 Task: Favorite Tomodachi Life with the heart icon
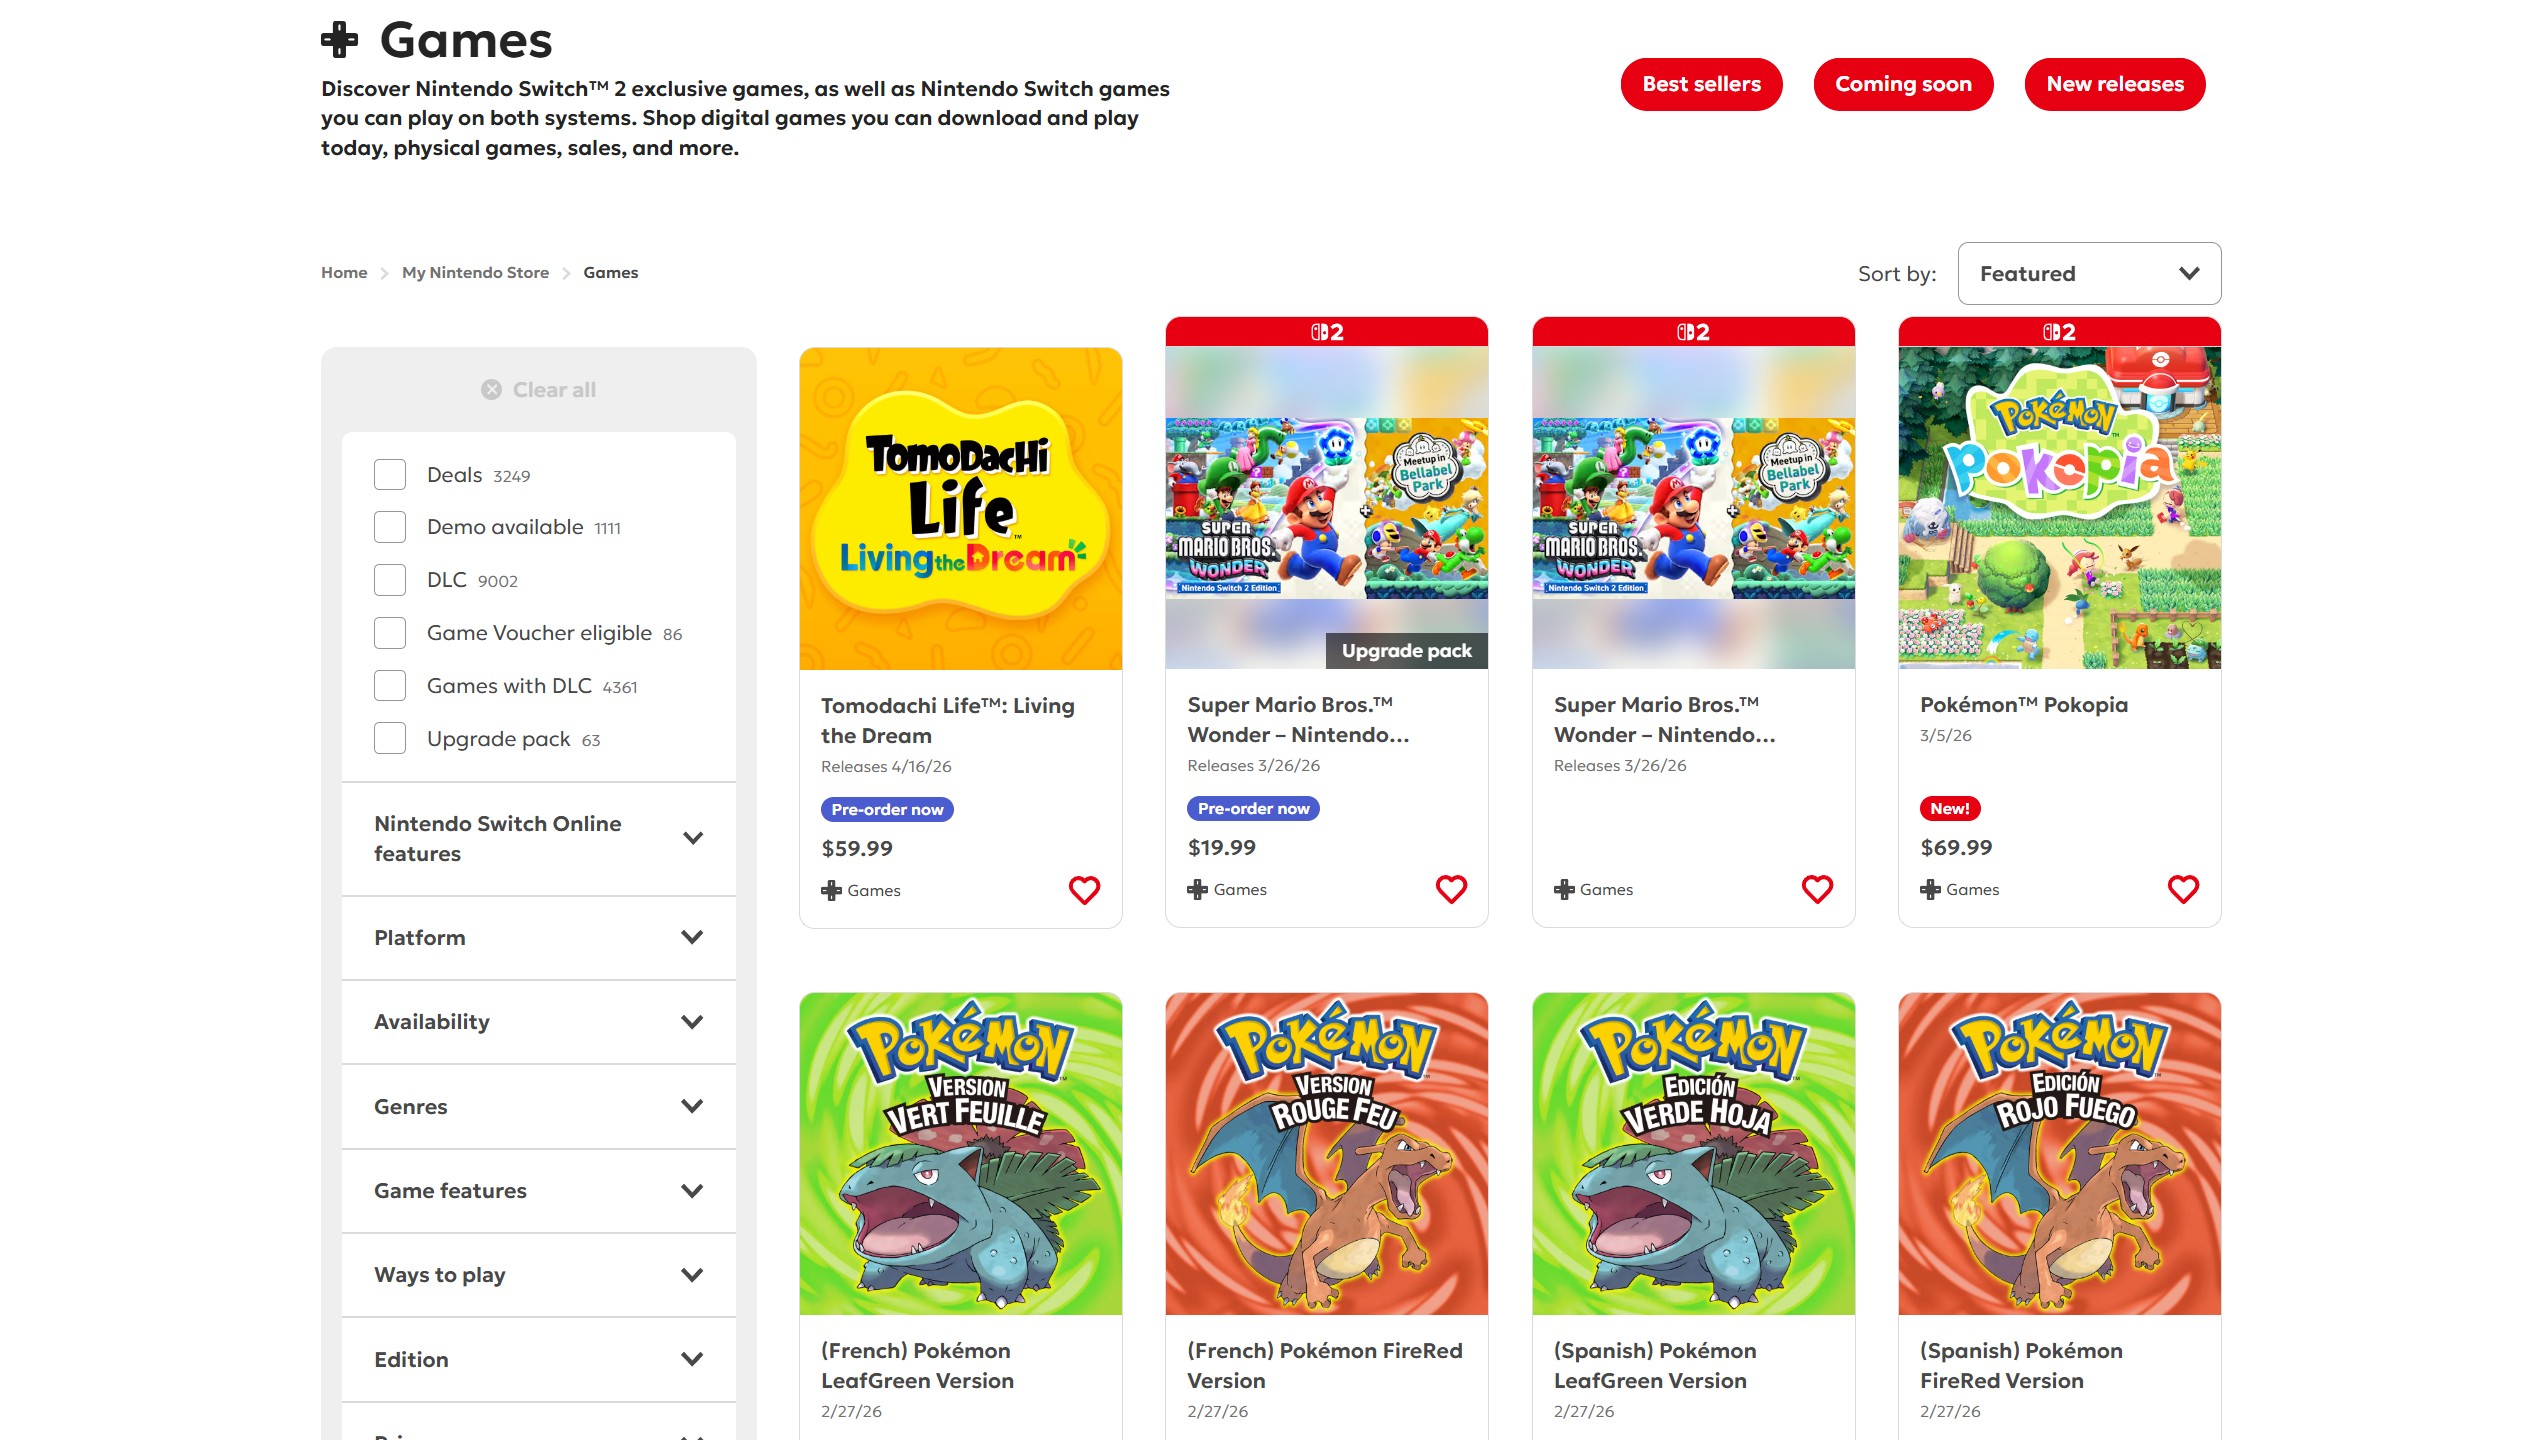point(1084,890)
